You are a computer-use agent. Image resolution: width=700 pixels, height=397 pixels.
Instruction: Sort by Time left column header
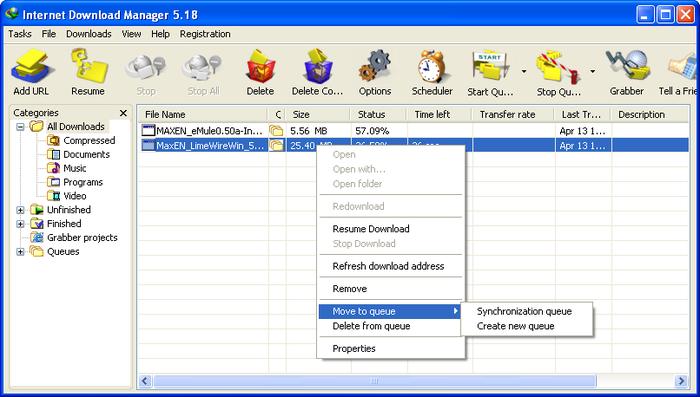[x=439, y=114]
